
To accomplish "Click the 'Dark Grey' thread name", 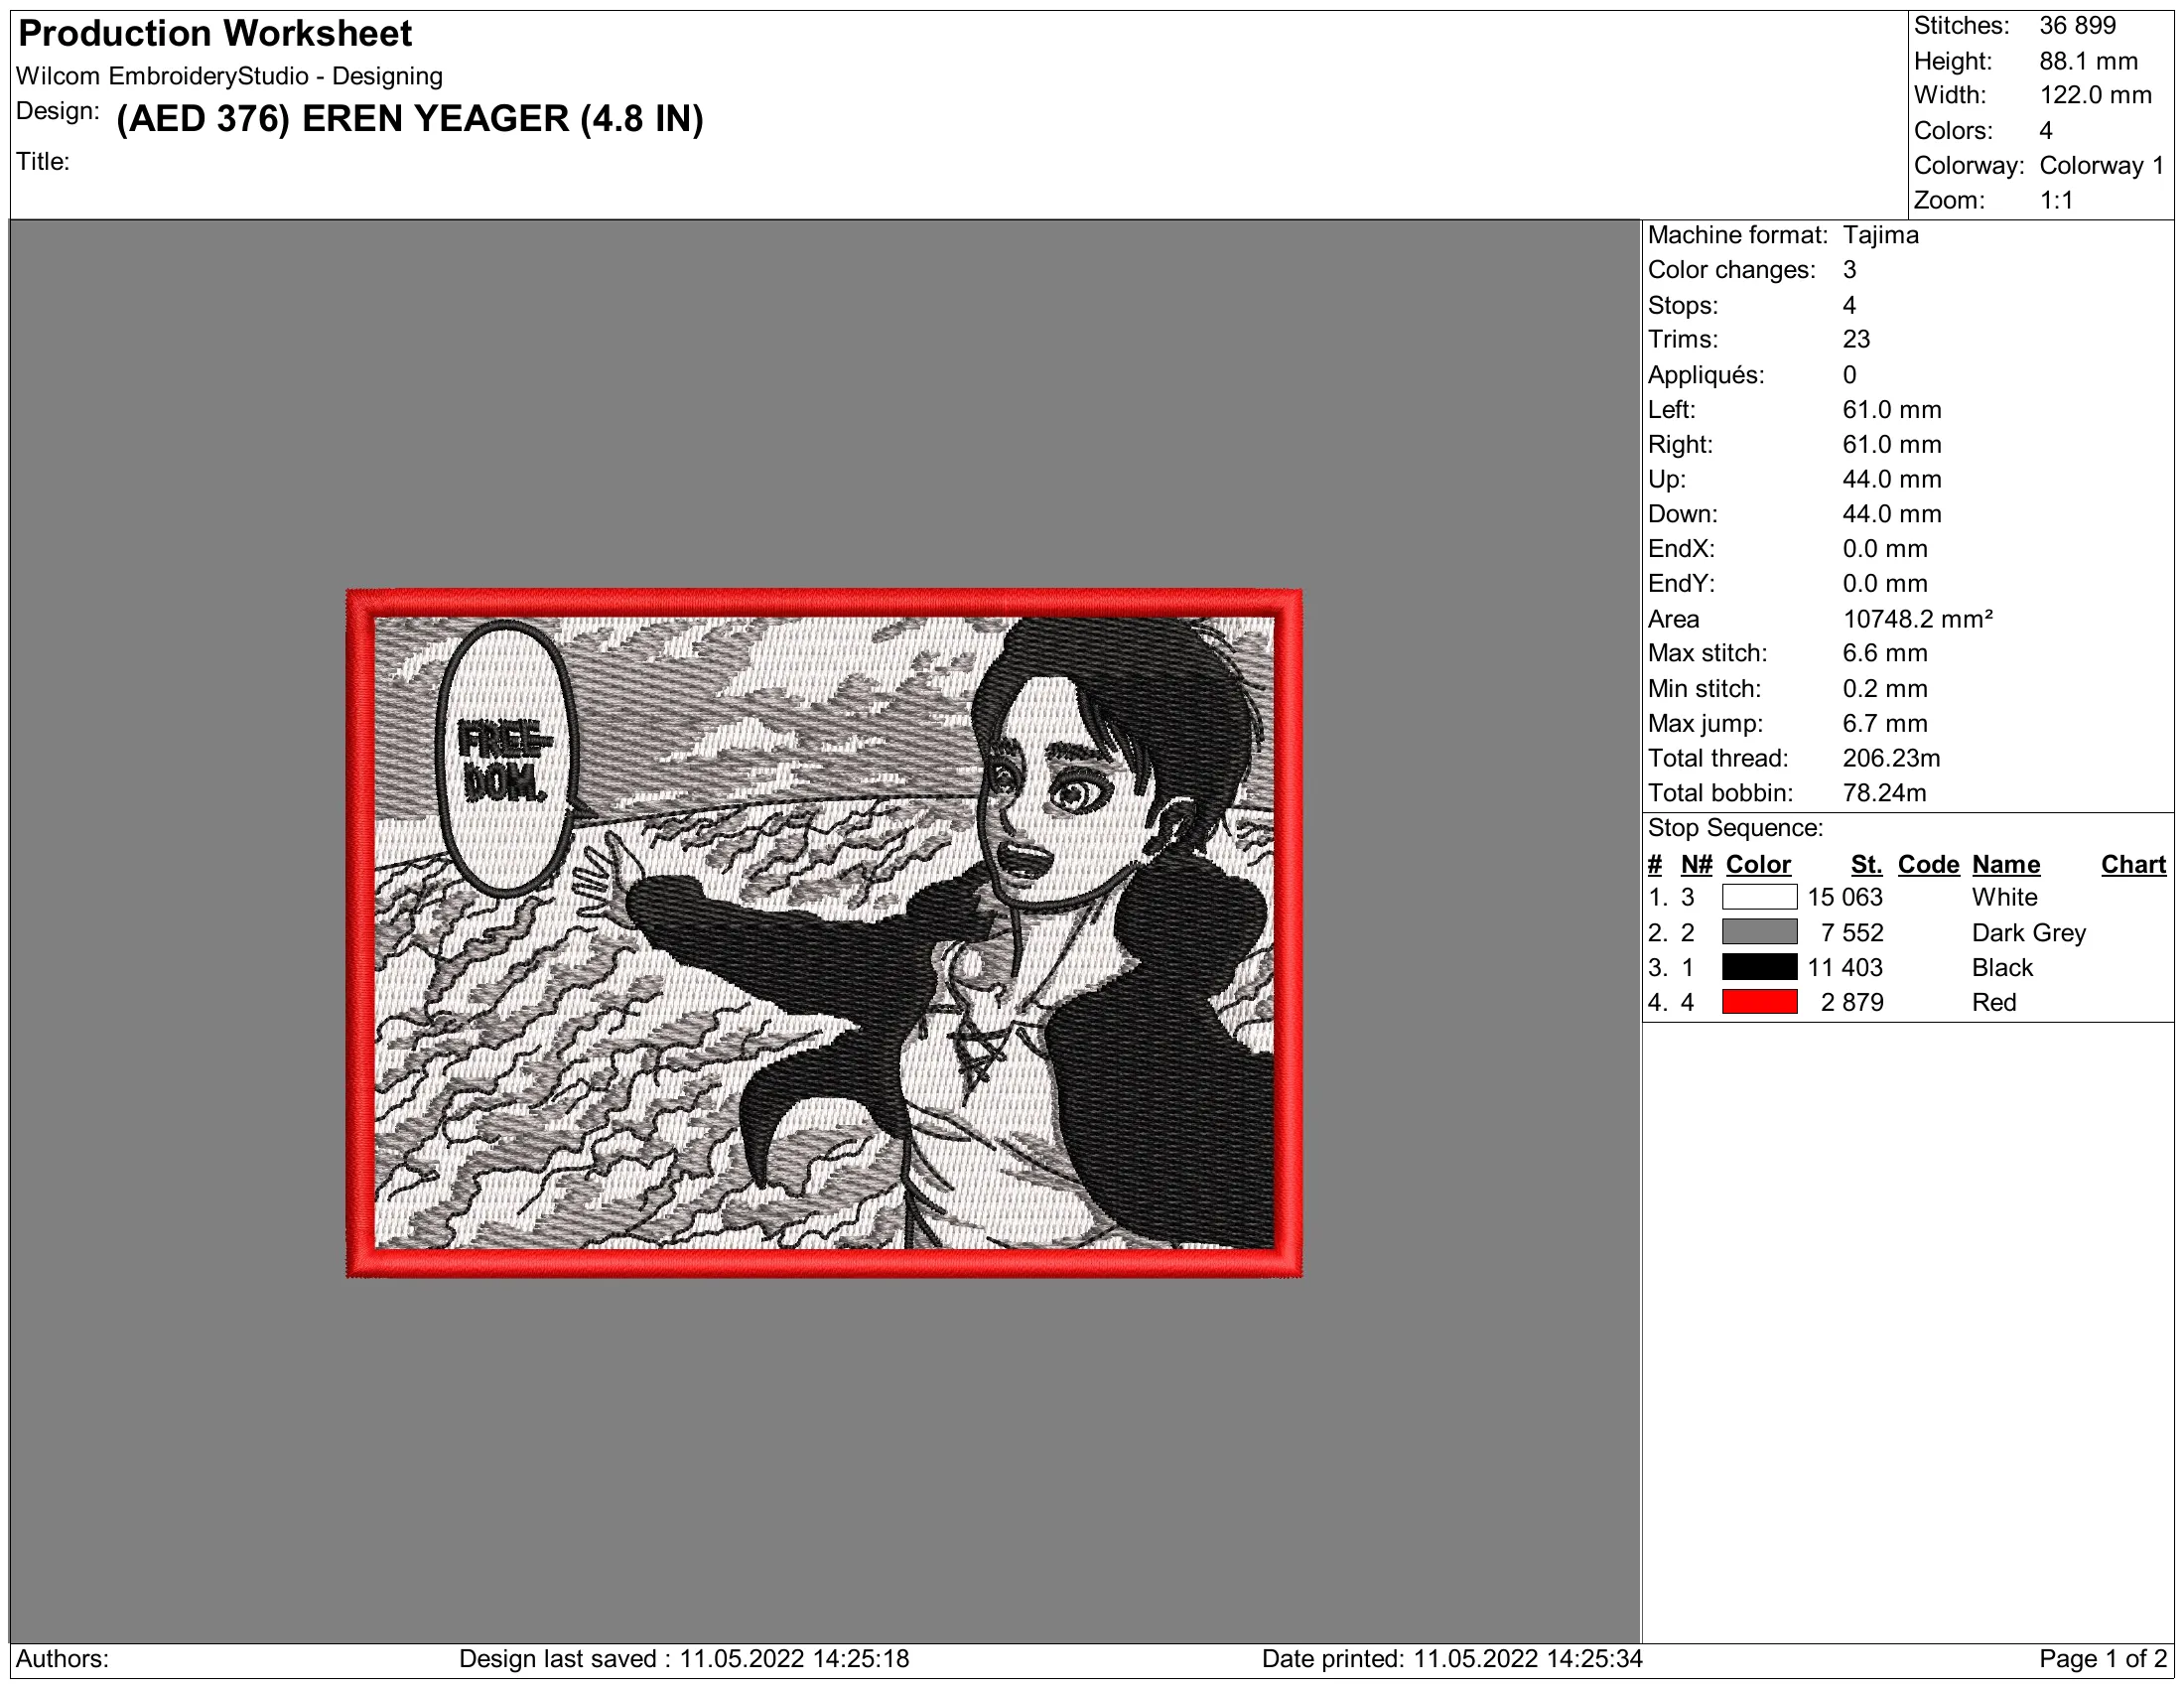I will pyautogui.click(x=2028, y=933).
